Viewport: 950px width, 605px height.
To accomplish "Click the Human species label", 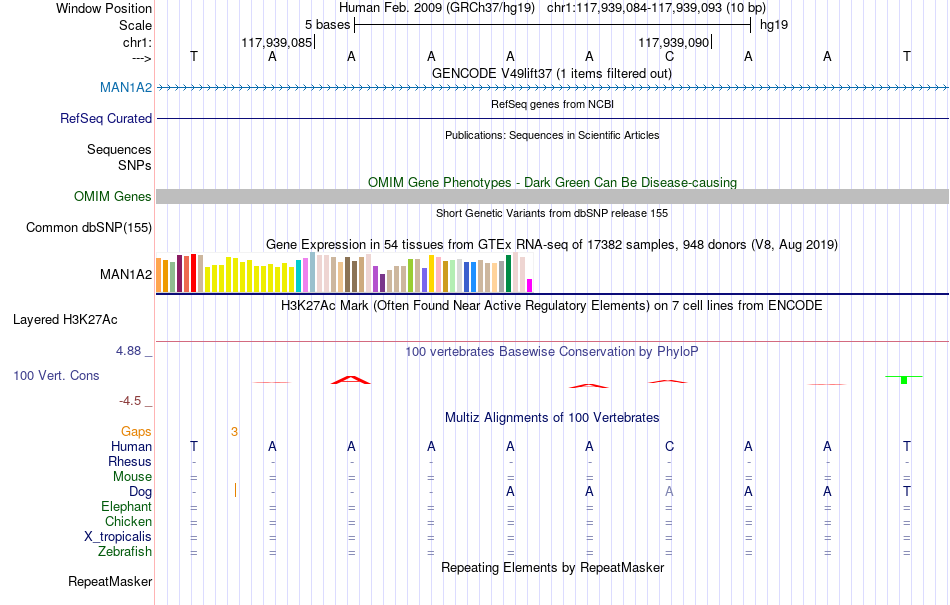I will pos(131,446).
